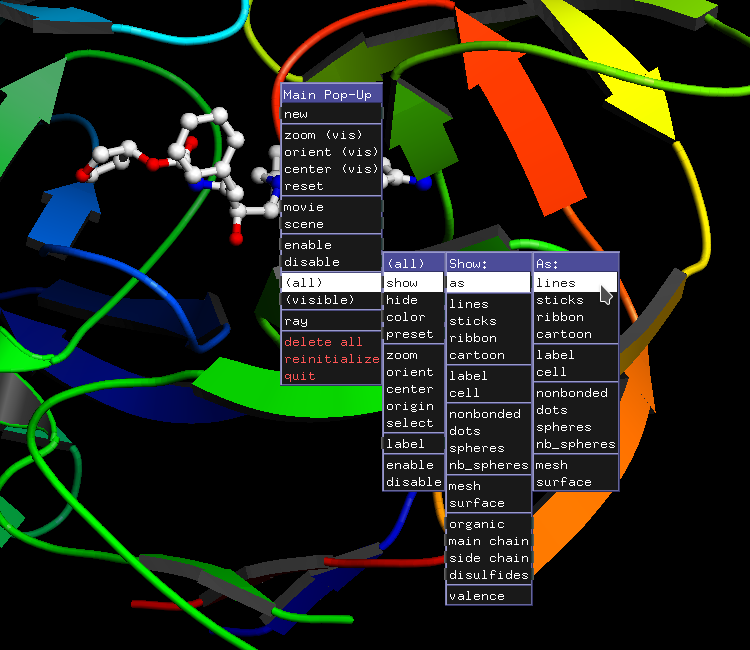Choose 'preset' in (all) submenu

[x=414, y=334]
